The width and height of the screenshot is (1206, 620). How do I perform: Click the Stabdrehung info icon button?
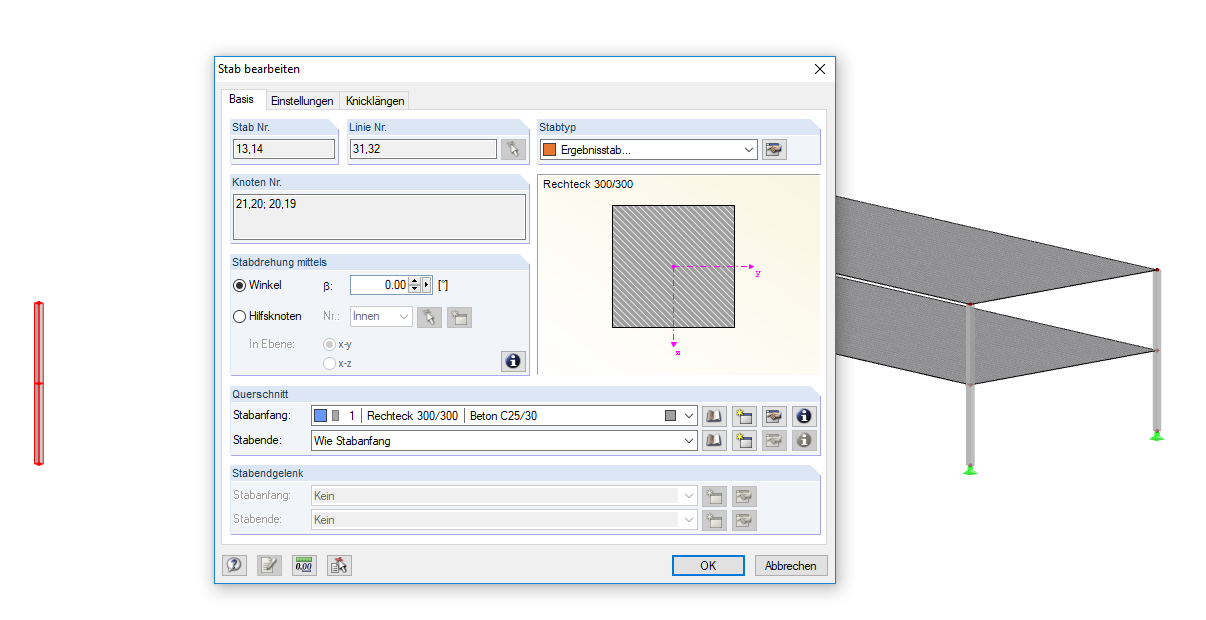[513, 361]
